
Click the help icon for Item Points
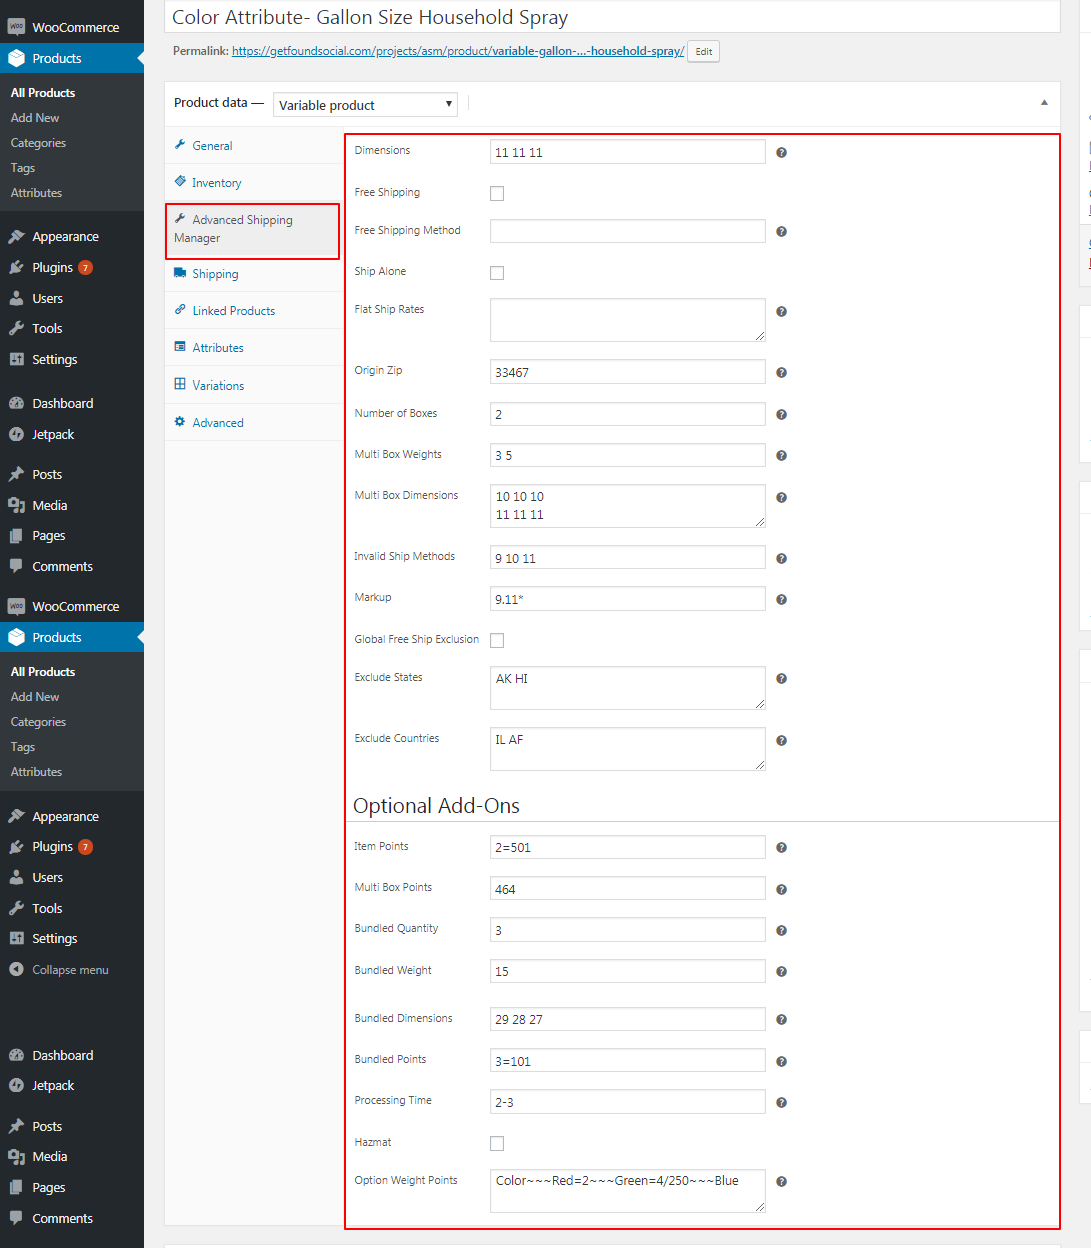(x=781, y=848)
